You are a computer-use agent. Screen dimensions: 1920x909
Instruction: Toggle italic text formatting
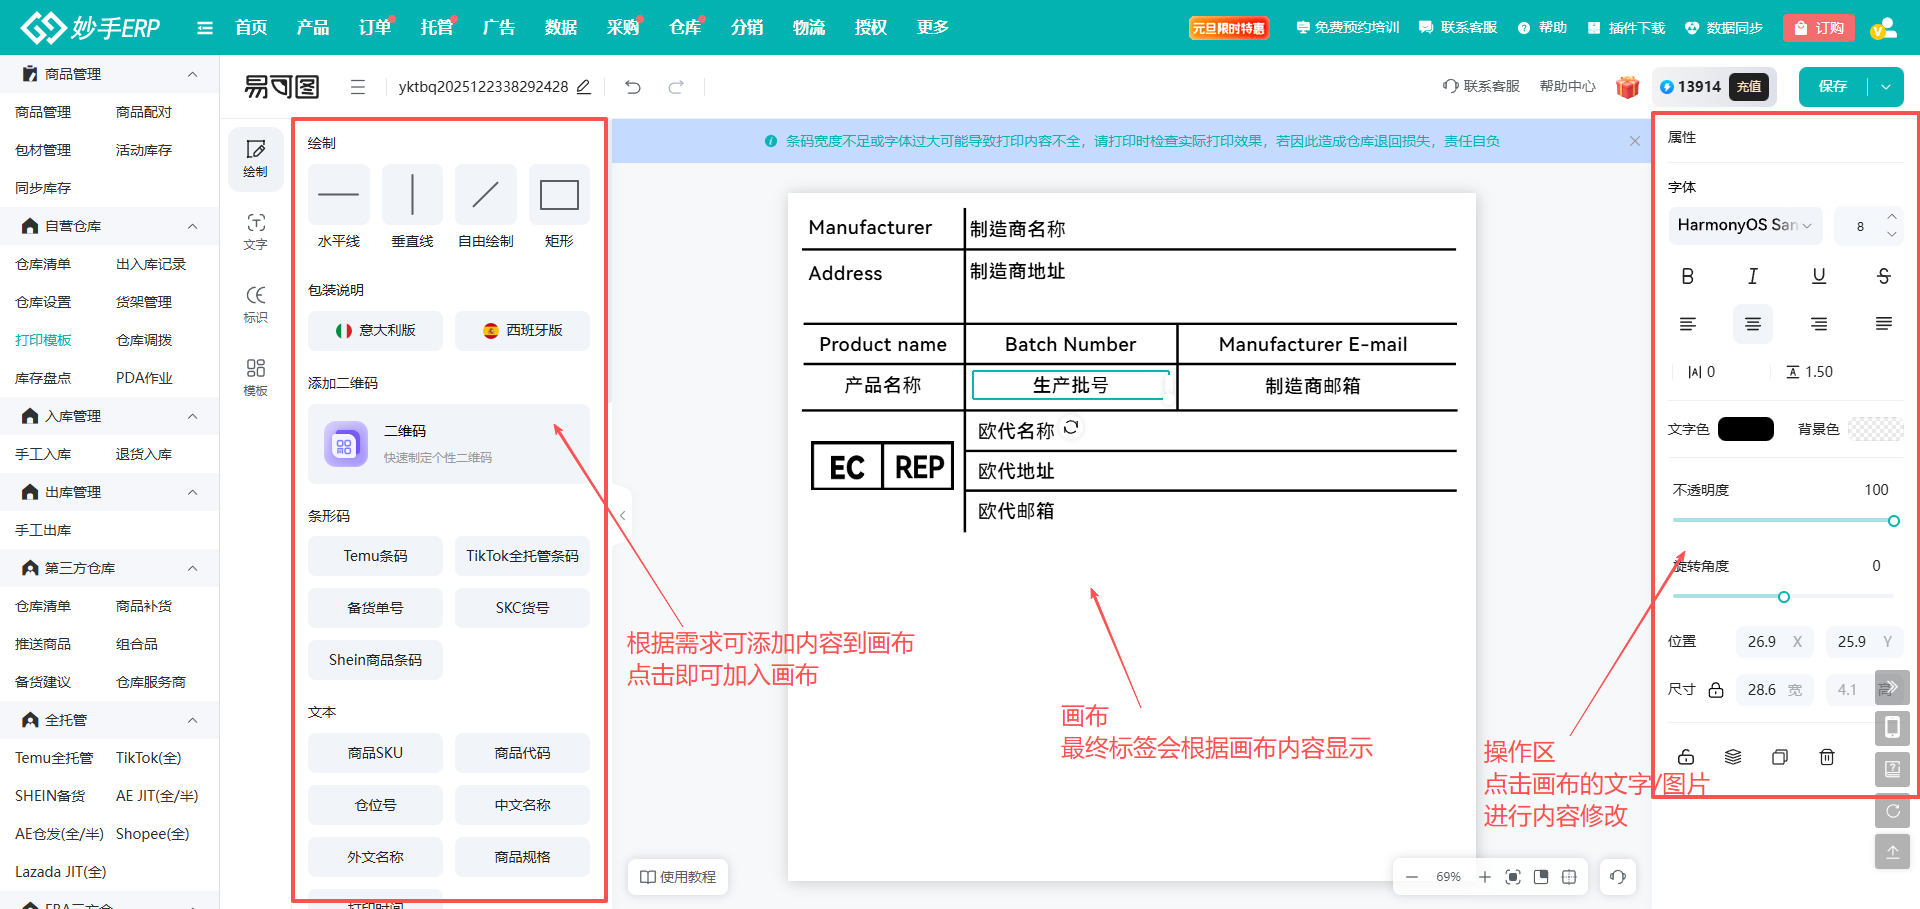[1753, 276]
